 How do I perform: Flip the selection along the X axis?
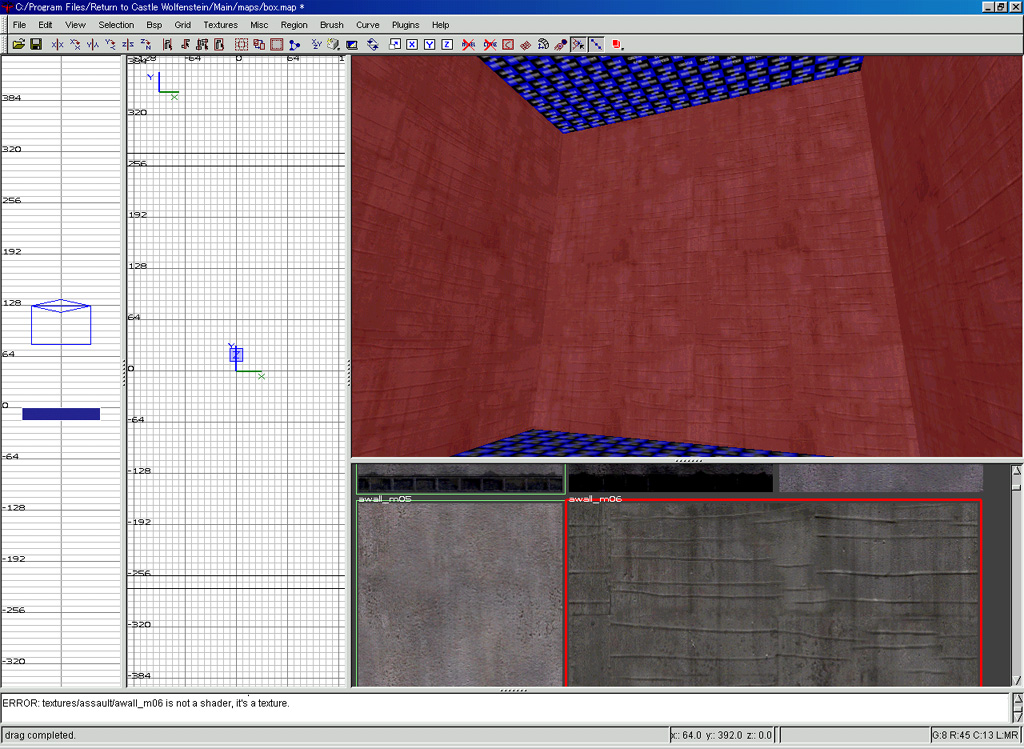(x=57, y=44)
